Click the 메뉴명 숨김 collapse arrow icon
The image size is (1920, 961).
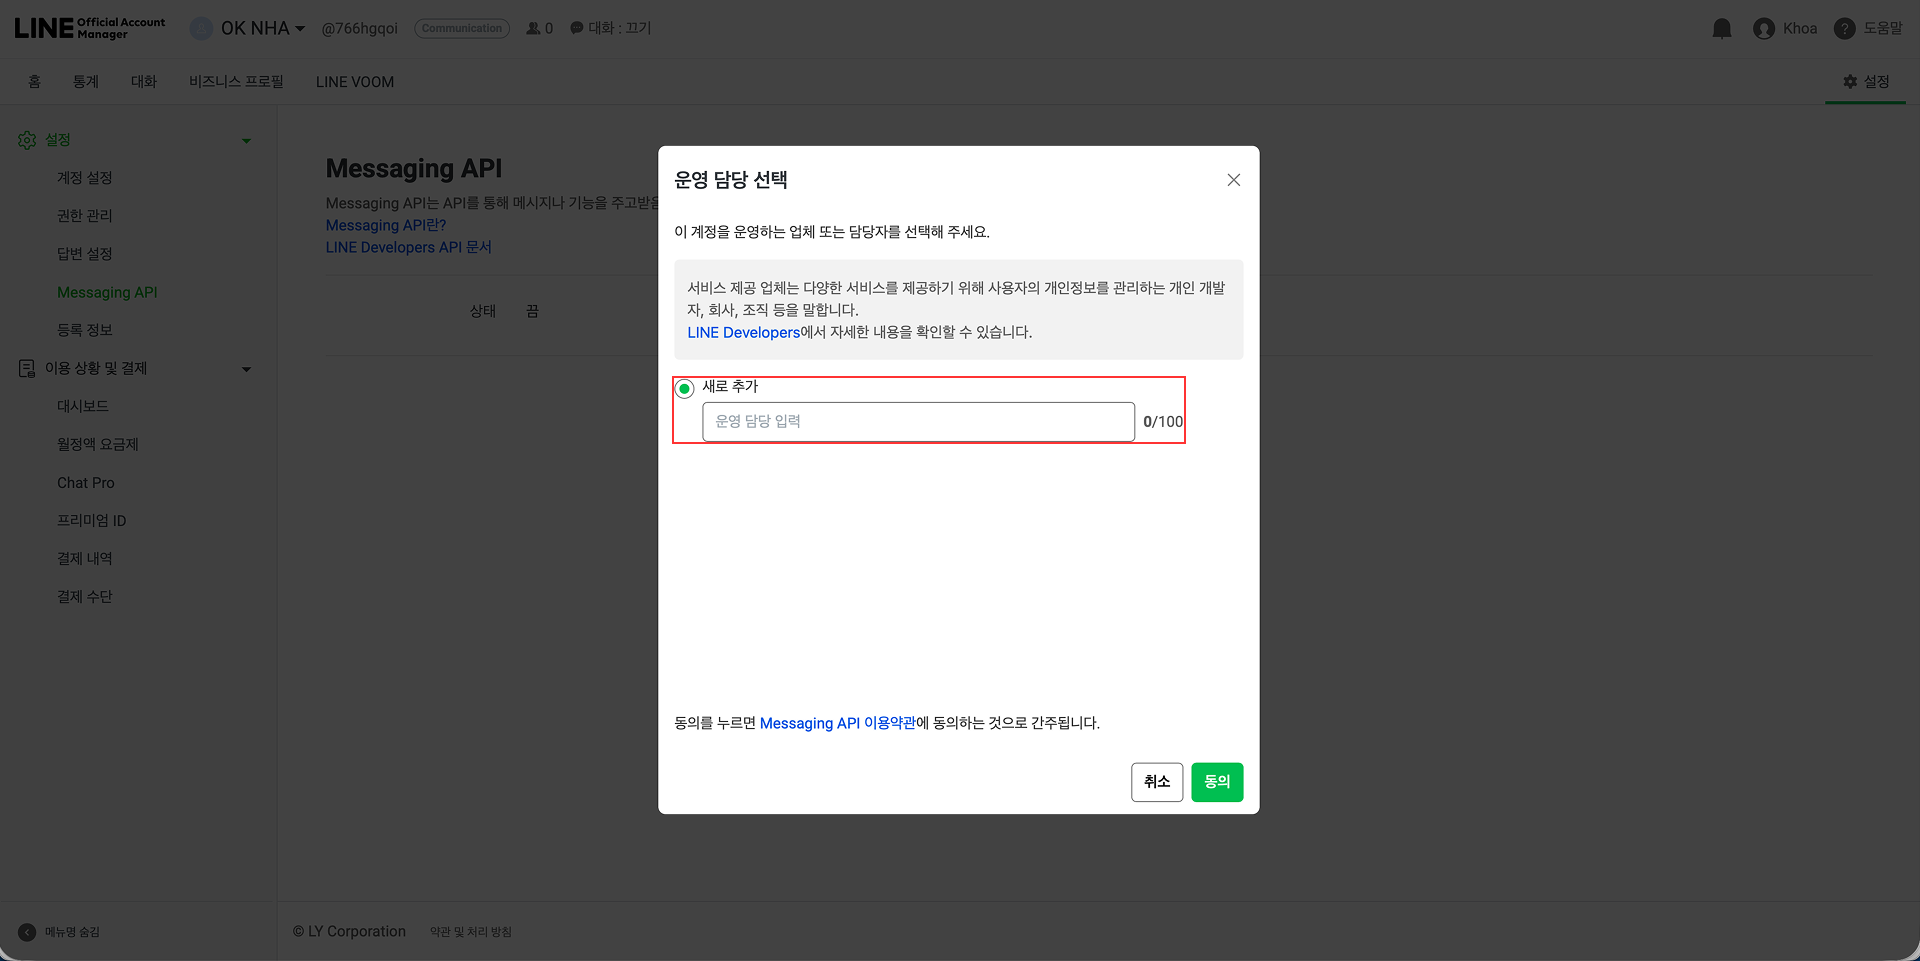[x=27, y=932]
